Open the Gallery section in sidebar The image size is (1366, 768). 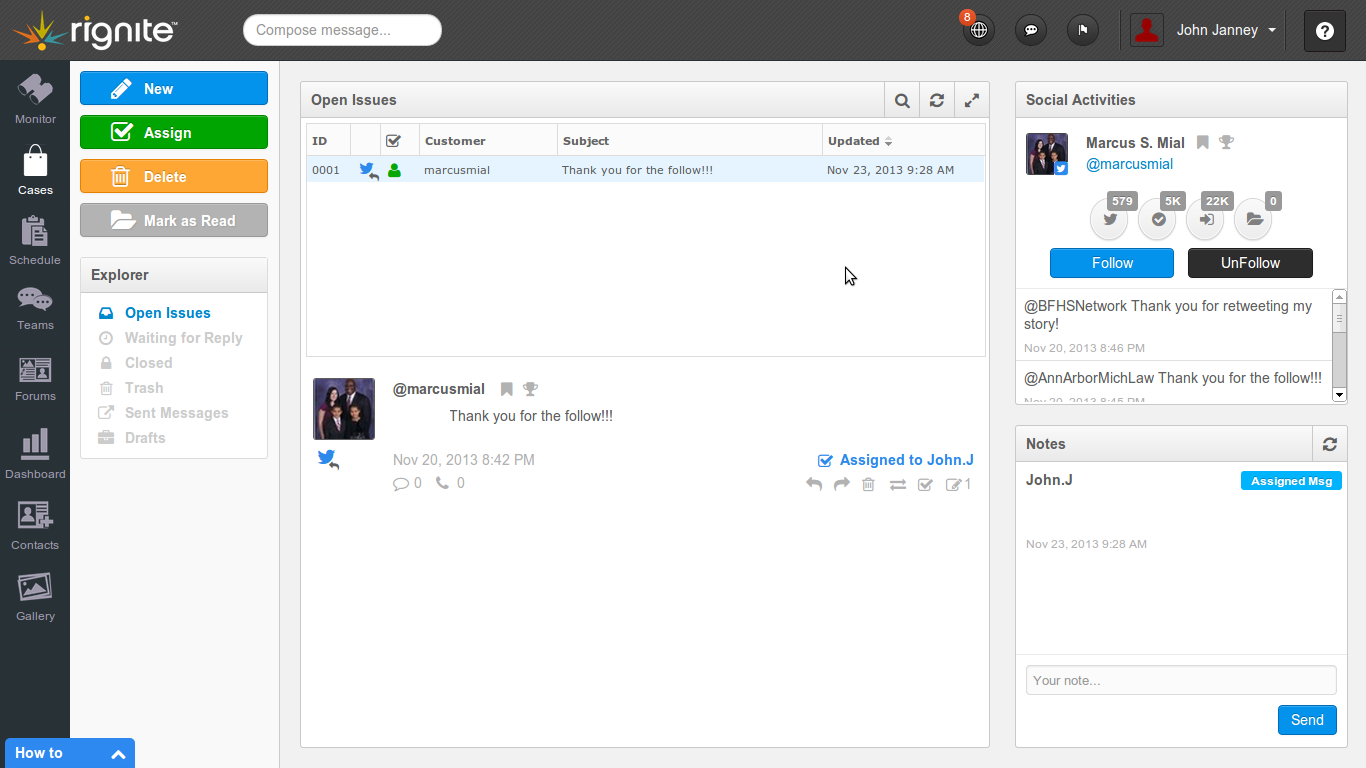pos(35,597)
